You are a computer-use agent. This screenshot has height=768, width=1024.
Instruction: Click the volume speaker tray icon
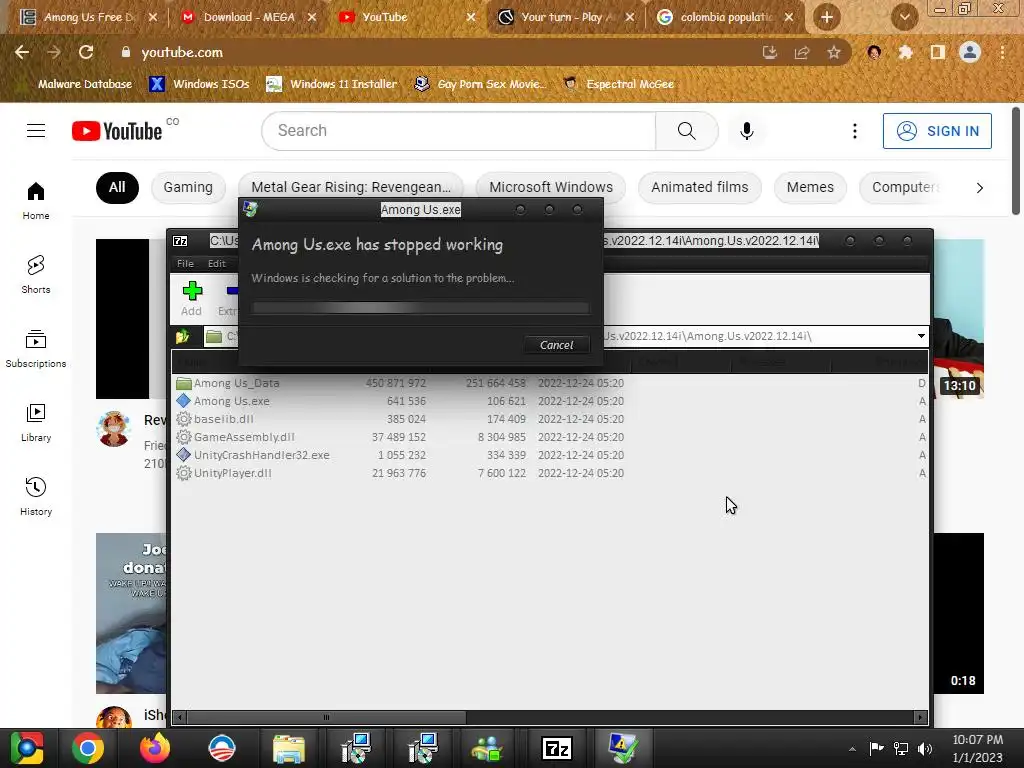[925, 749]
